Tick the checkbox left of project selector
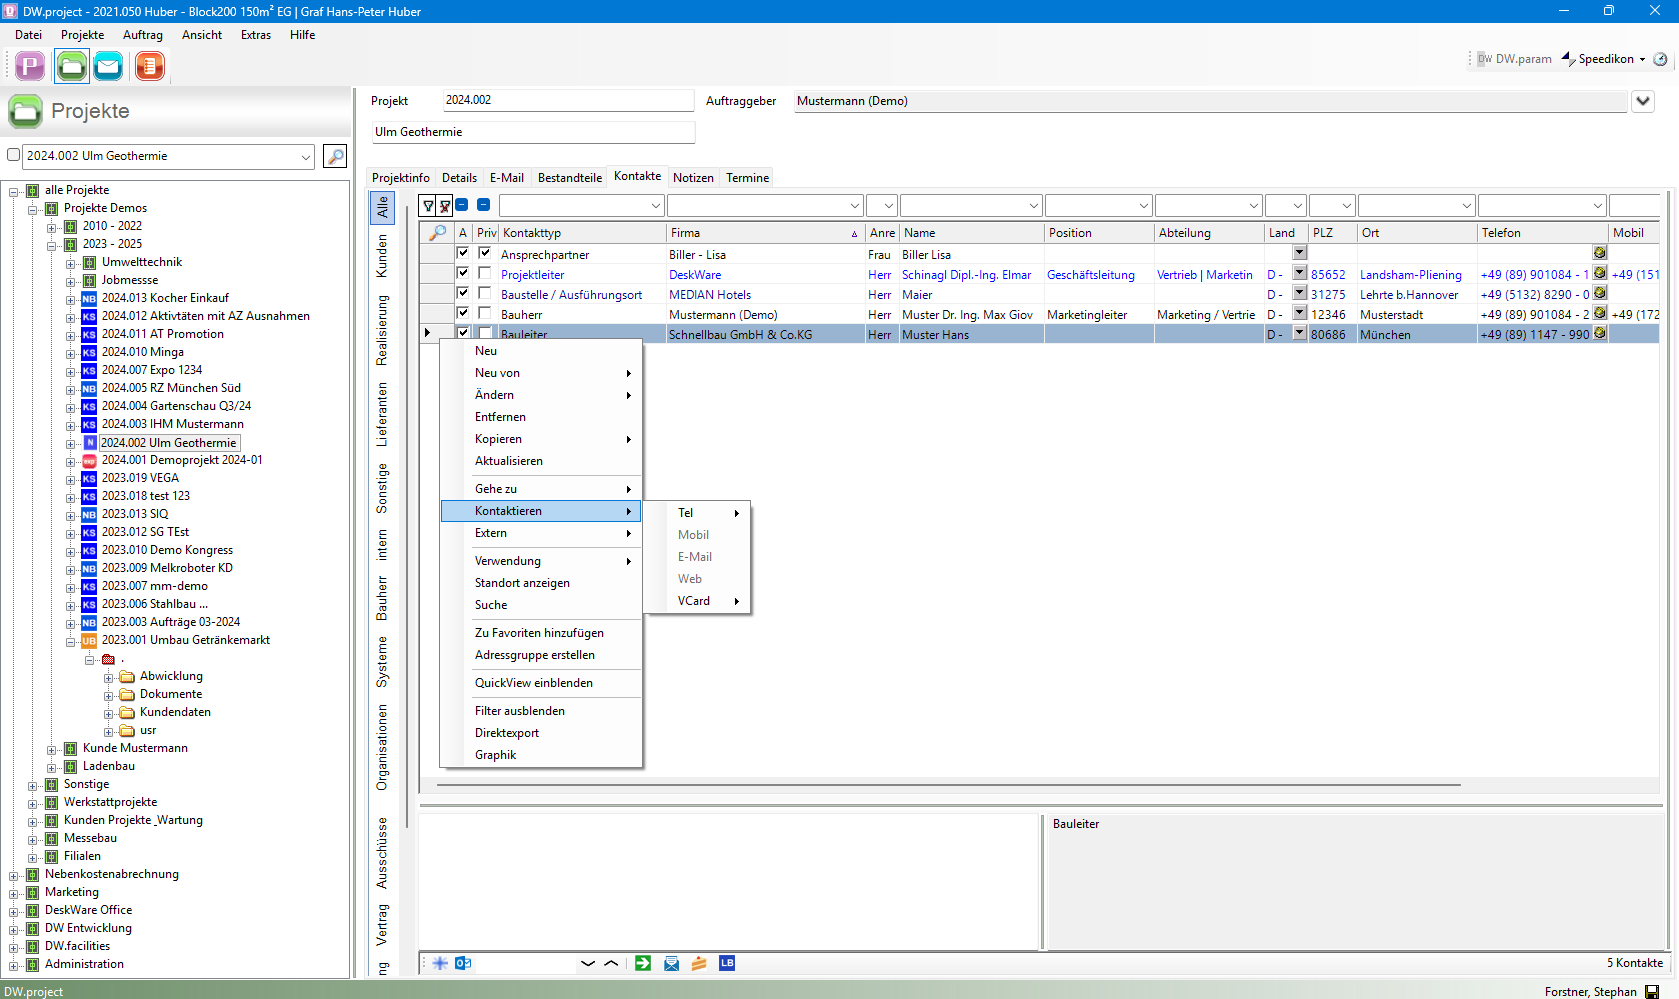The width and height of the screenshot is (1679, 999). (14, 155)
